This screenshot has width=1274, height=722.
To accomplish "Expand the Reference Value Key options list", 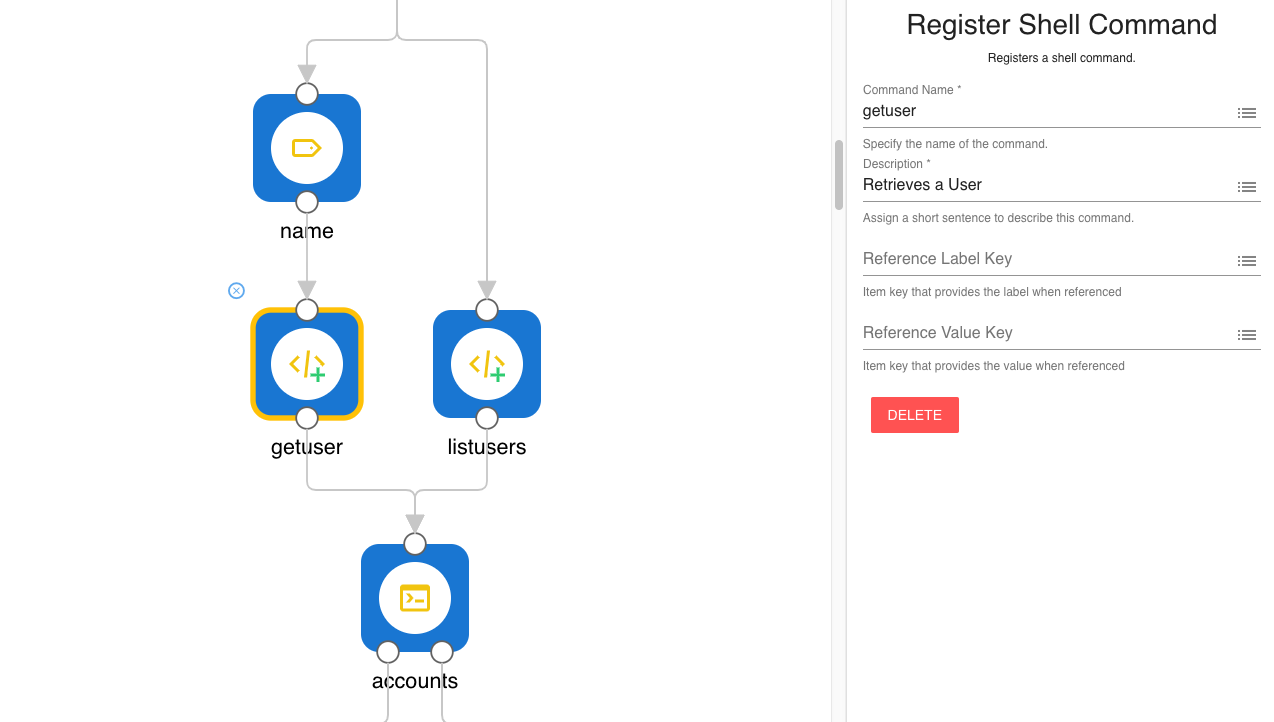I will pos(1247,335).
